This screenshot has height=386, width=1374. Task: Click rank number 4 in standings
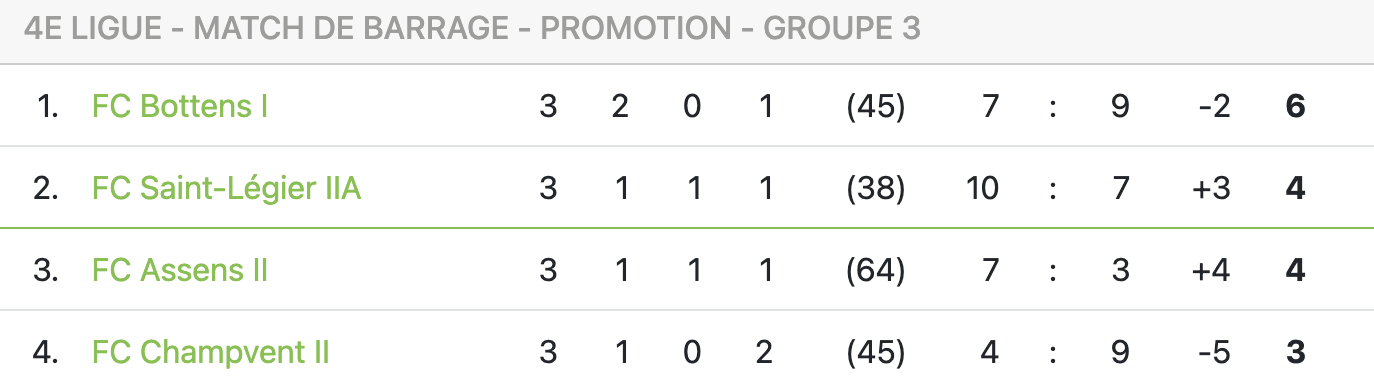point(46,352)
